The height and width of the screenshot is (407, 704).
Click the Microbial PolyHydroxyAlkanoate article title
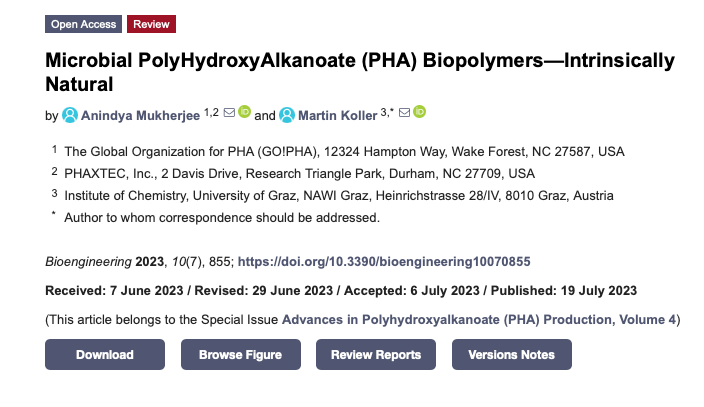tap(360, 71)
